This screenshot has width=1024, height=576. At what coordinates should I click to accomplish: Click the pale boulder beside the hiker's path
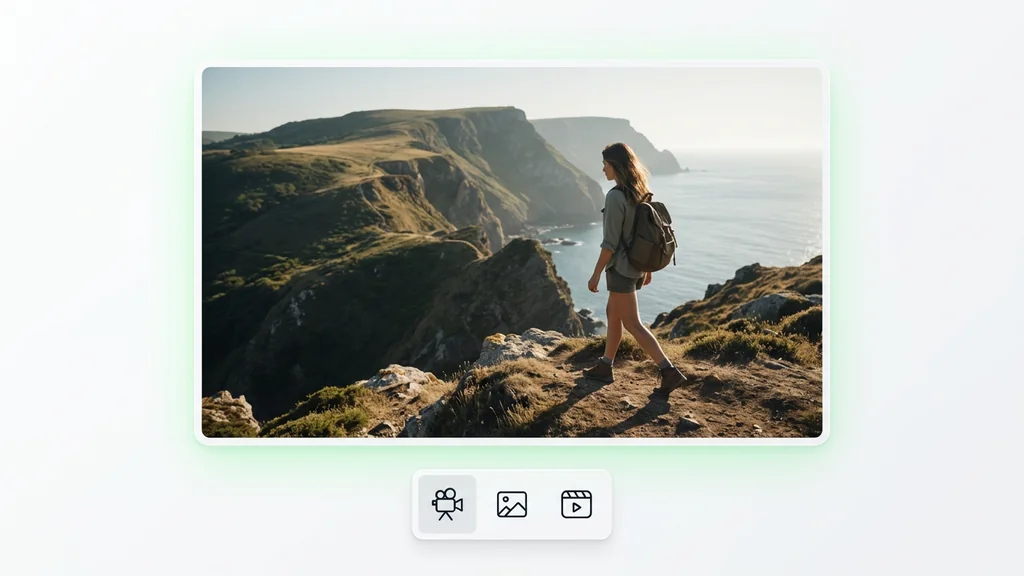[519, 346]
